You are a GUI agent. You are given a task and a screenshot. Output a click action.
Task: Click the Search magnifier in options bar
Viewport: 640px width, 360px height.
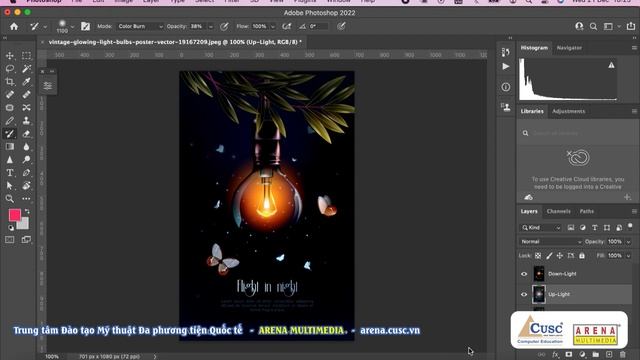tap(593, 27)
